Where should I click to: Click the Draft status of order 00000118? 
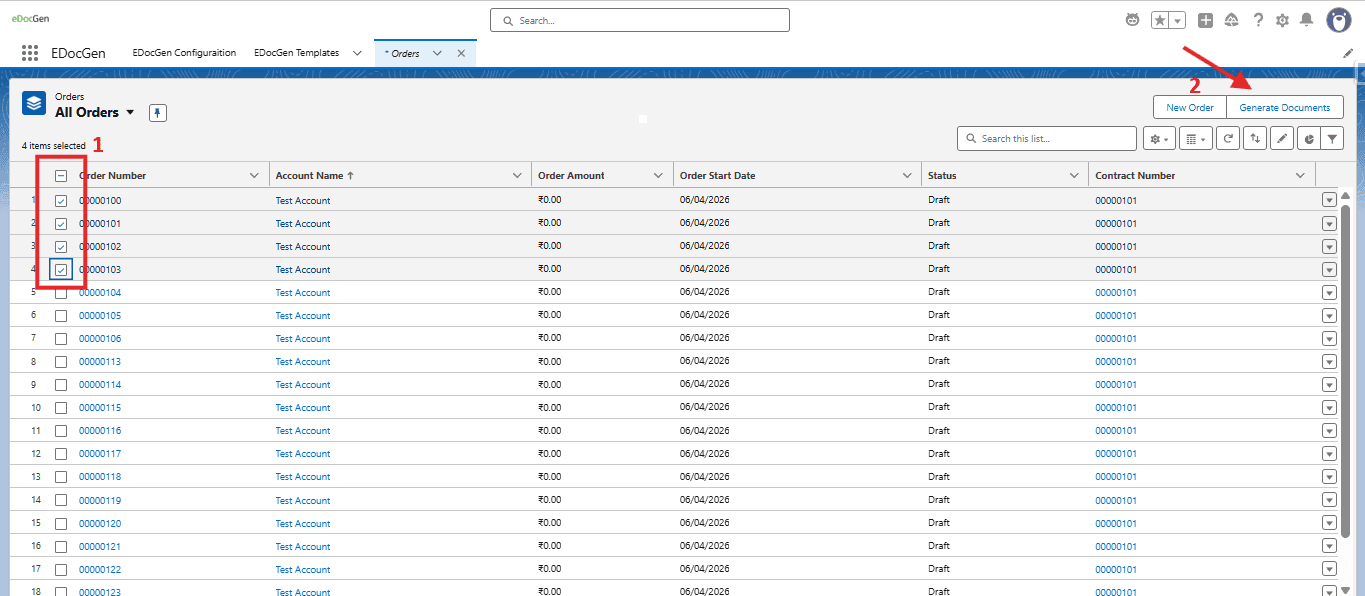[x=939, y=477]
